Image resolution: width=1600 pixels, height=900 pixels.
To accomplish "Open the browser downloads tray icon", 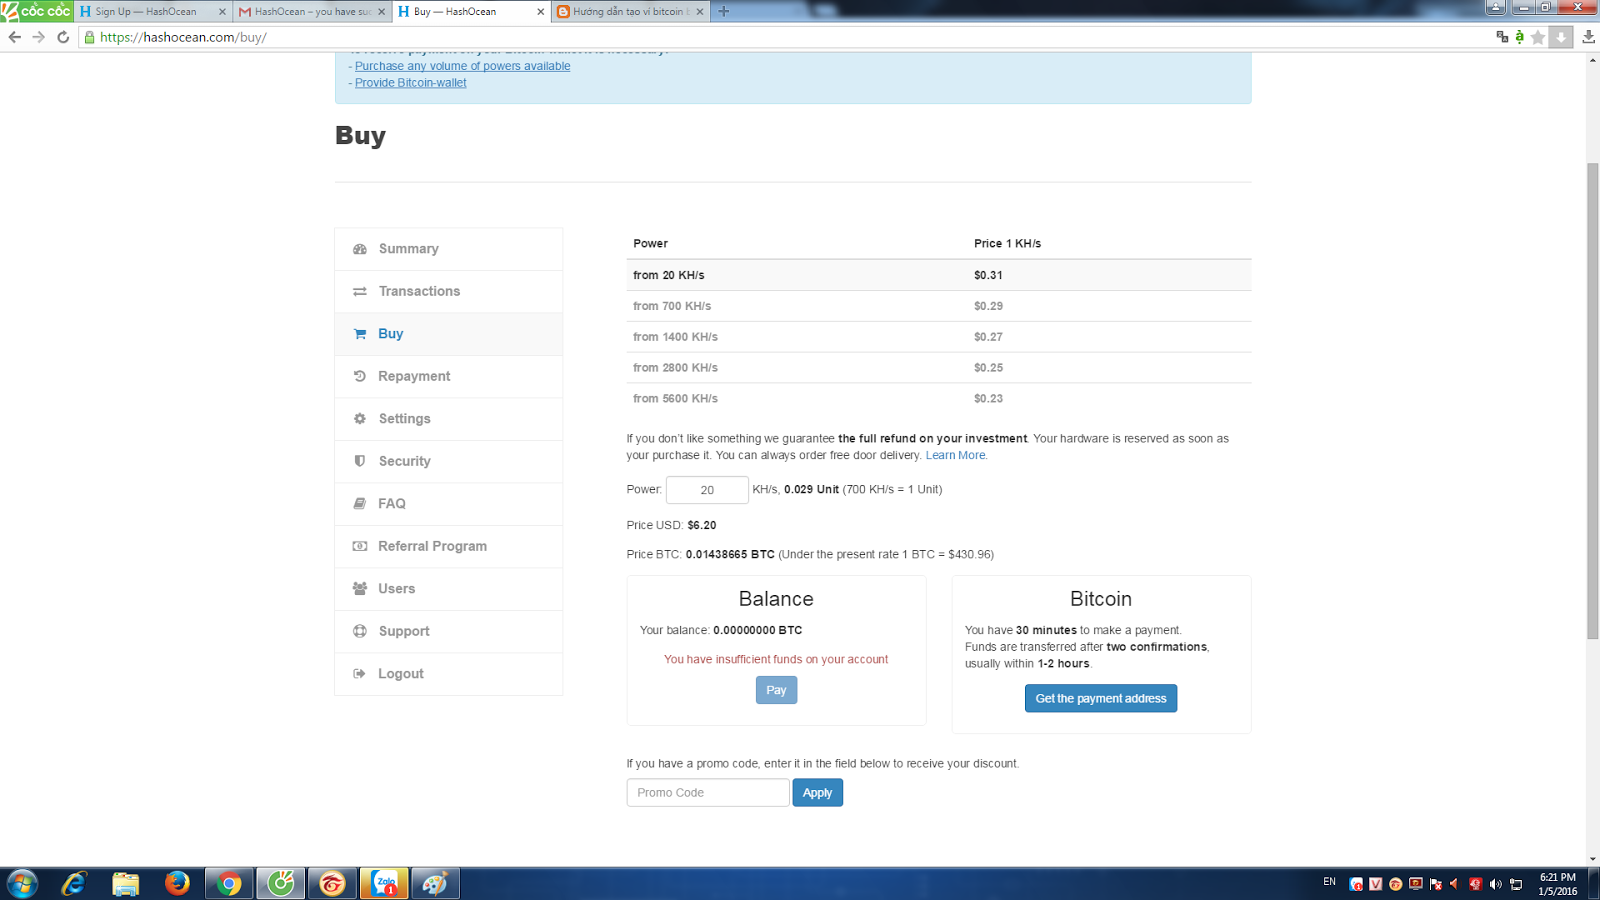I will point(1588,37).
